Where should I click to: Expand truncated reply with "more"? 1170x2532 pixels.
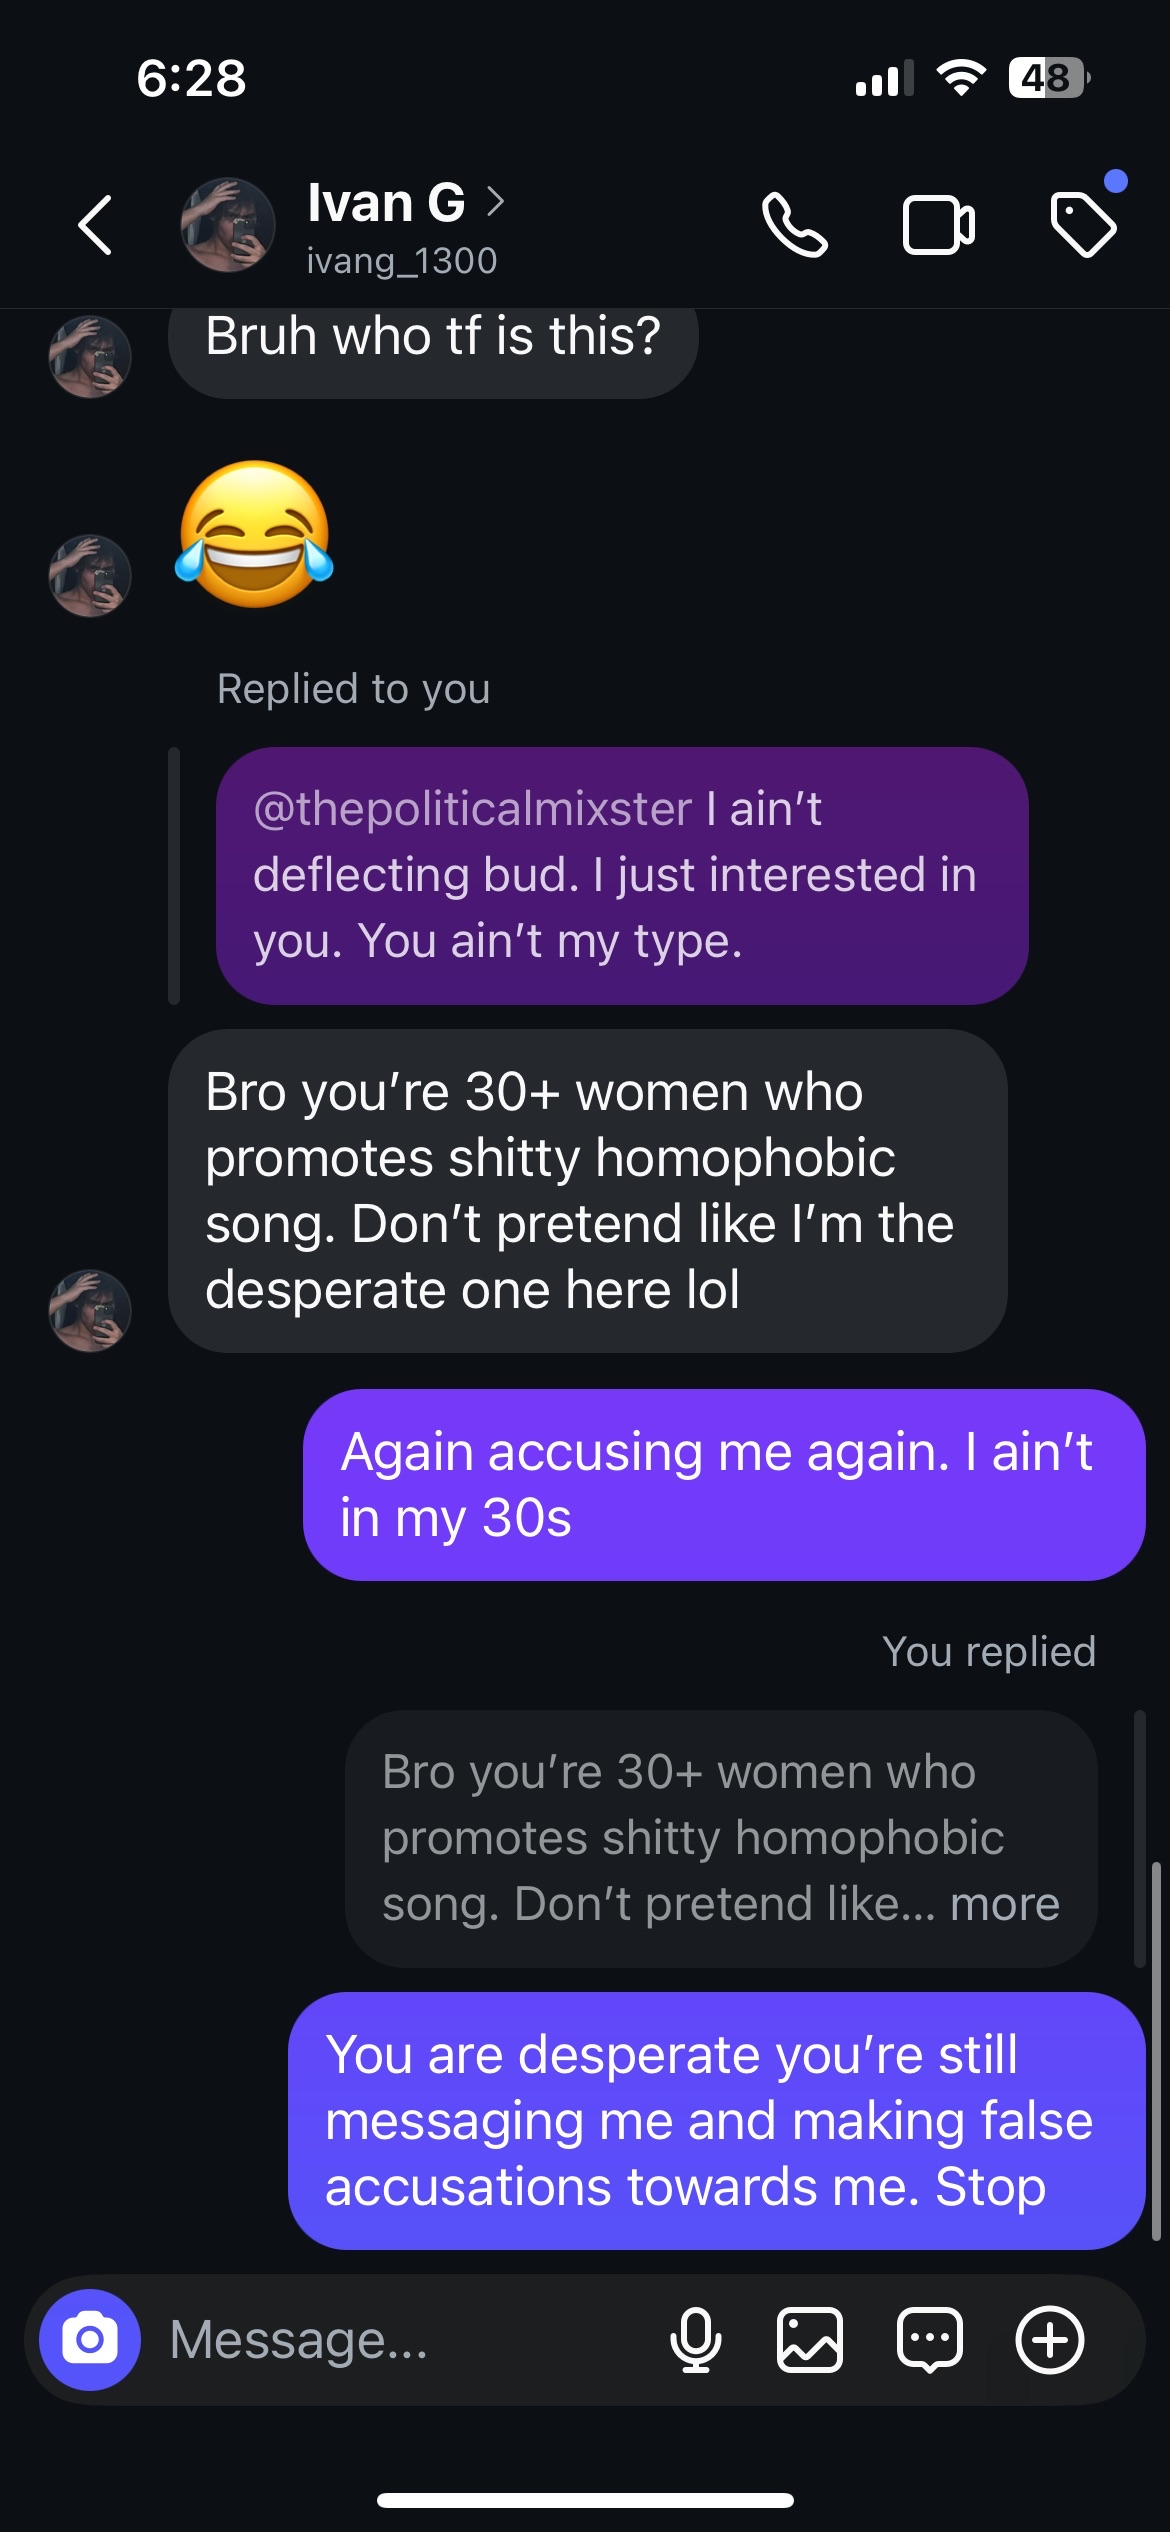tap(1004, 1904)
